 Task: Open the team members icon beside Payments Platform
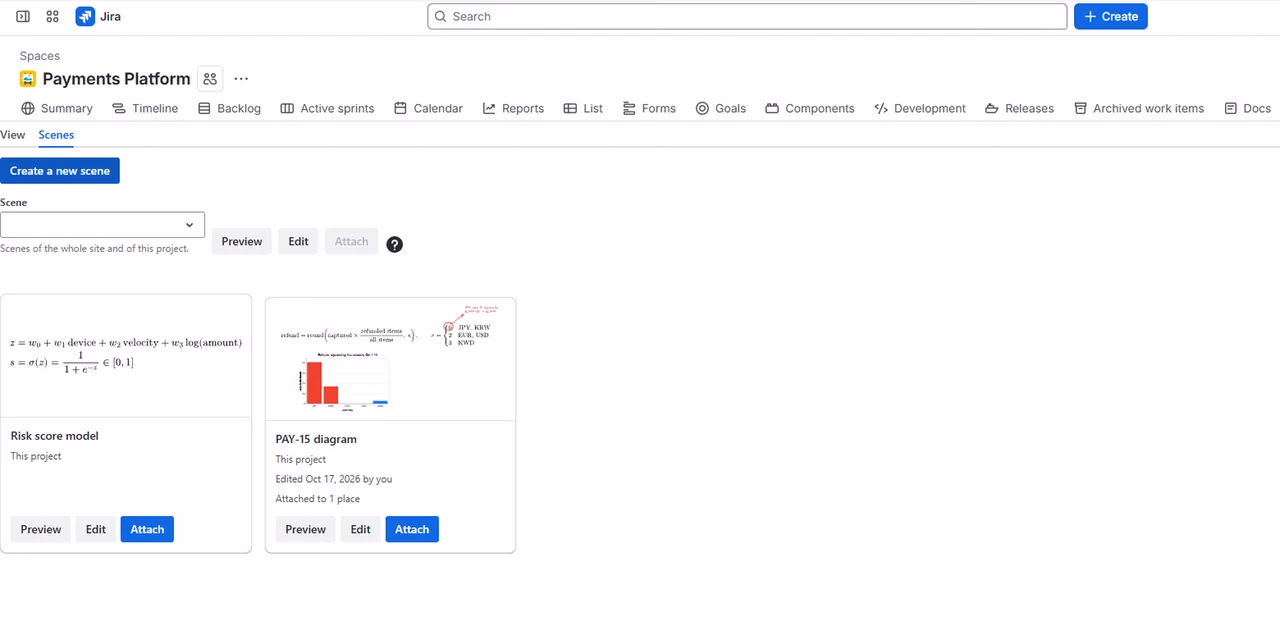[x=209, y=79]
